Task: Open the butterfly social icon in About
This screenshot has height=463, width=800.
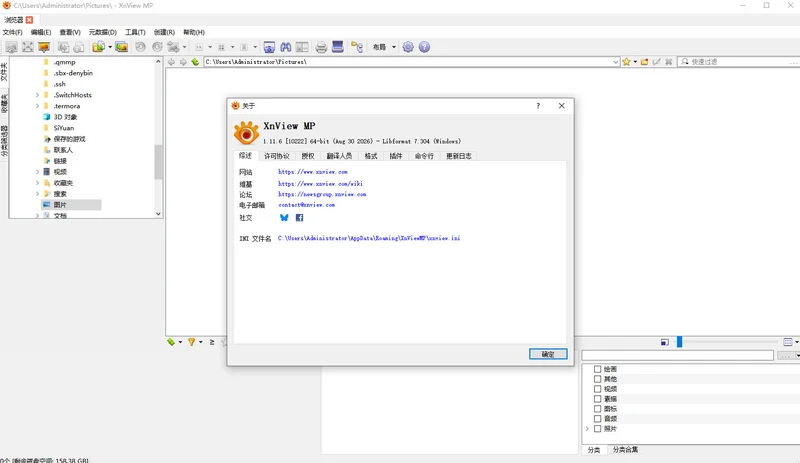Action: (x=284, y=217)
